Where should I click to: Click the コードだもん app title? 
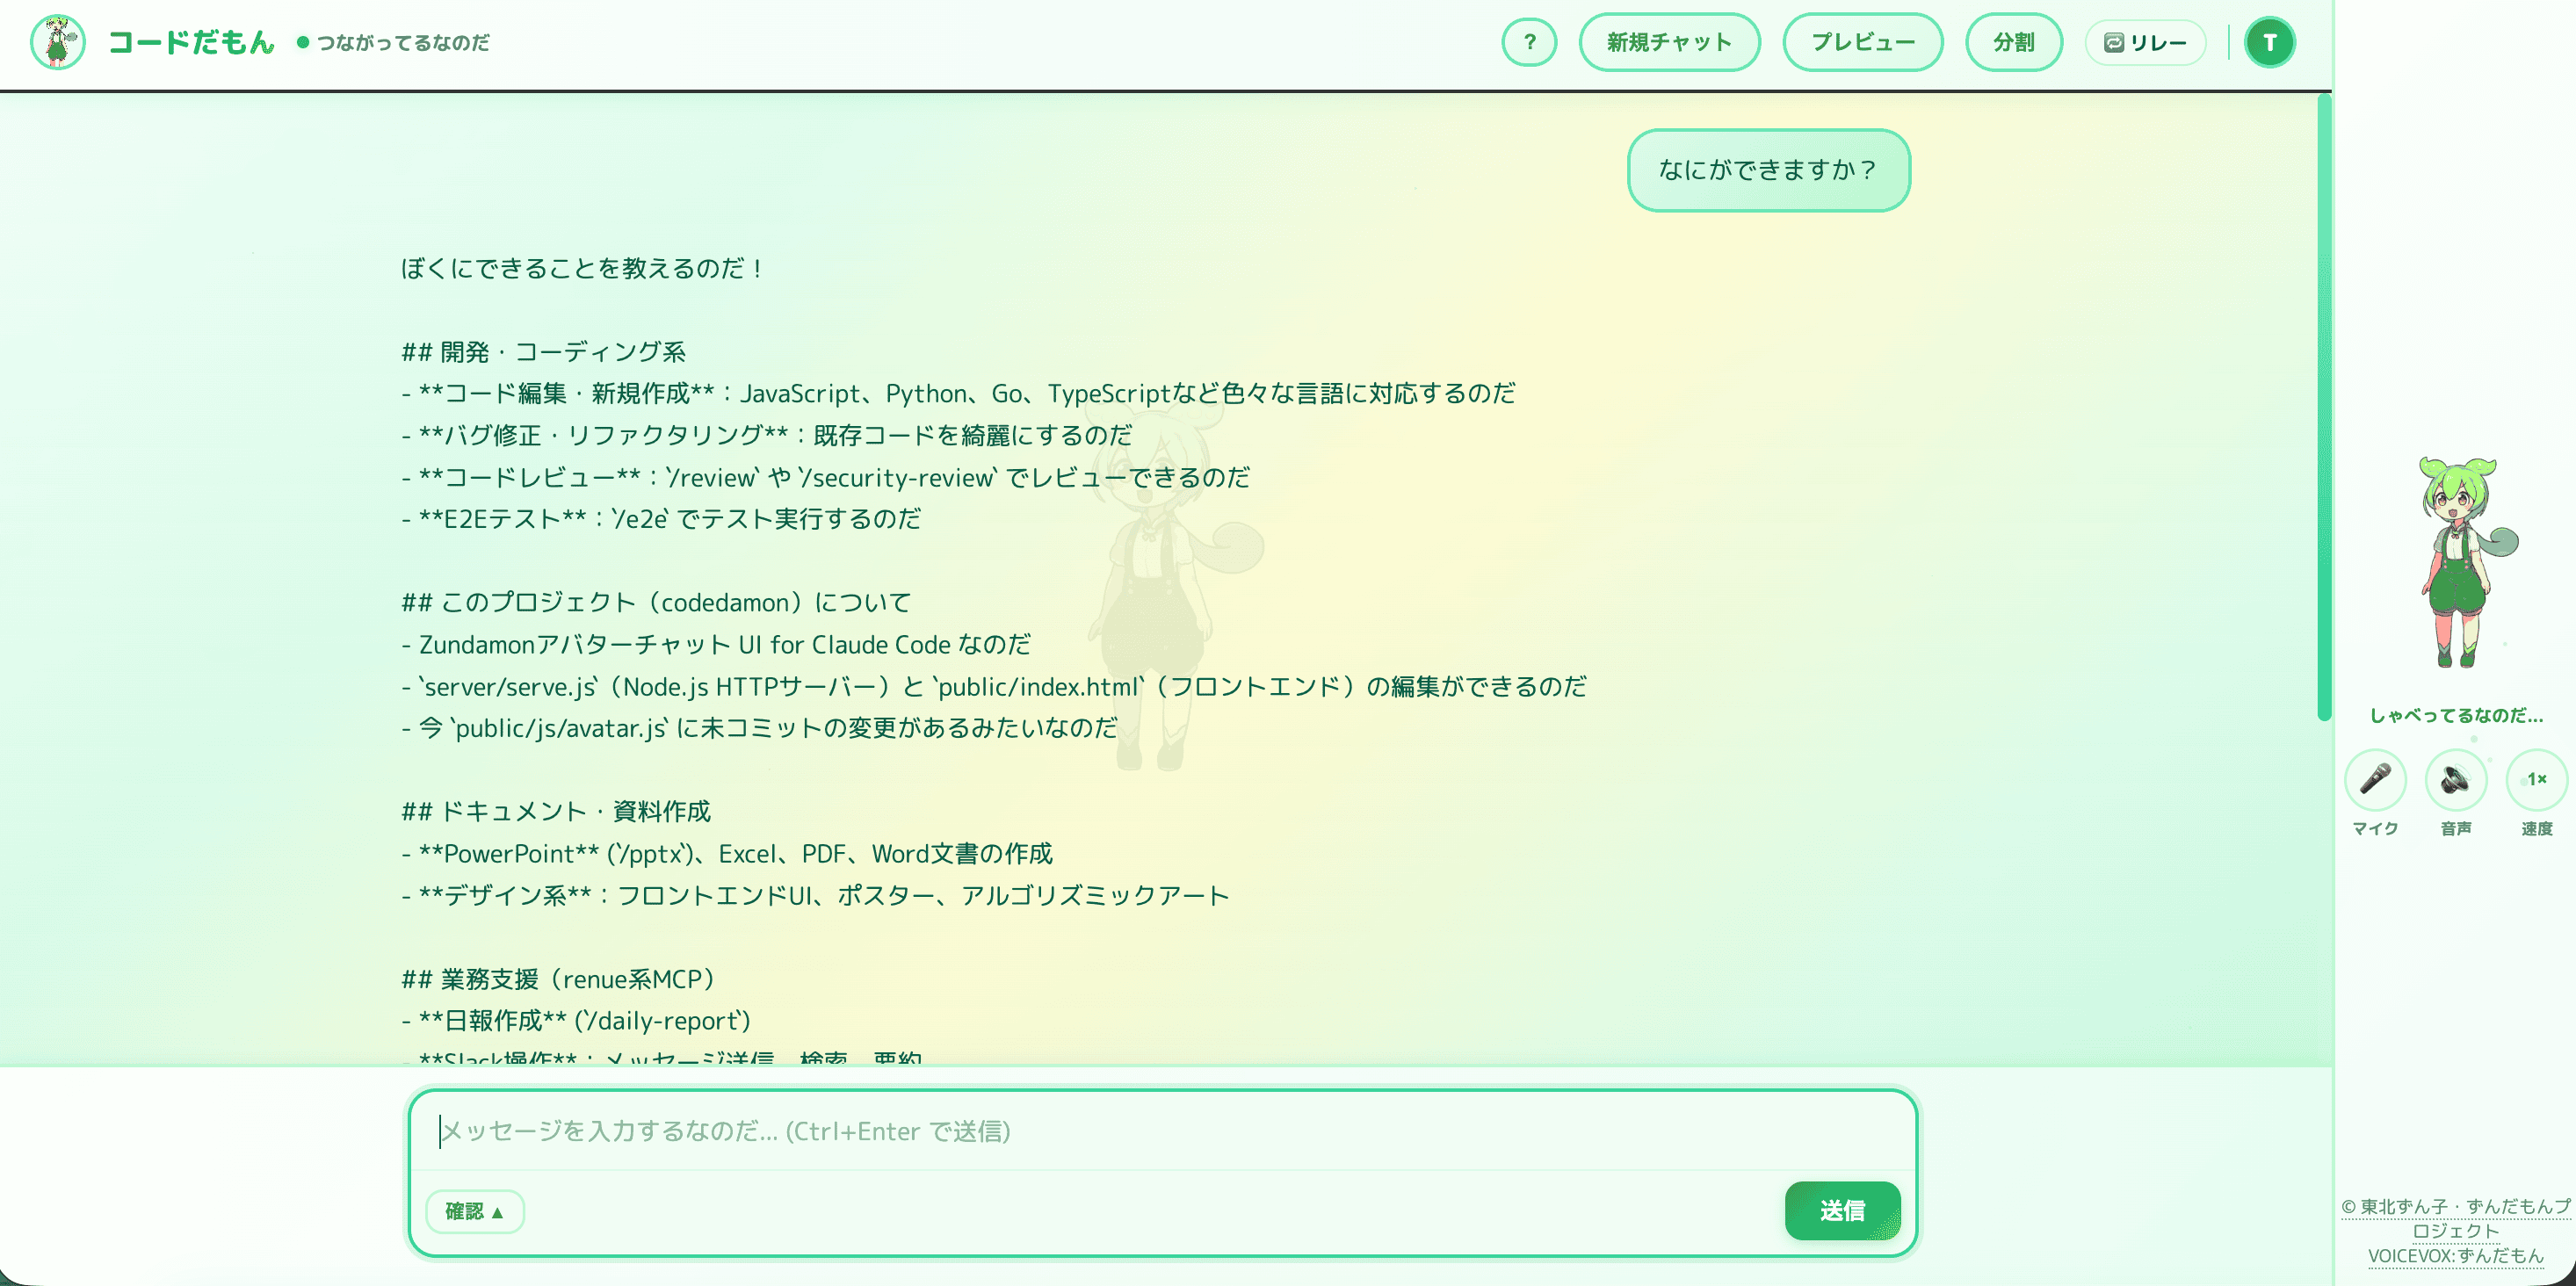pyautogui.click(x=191, y=42)
